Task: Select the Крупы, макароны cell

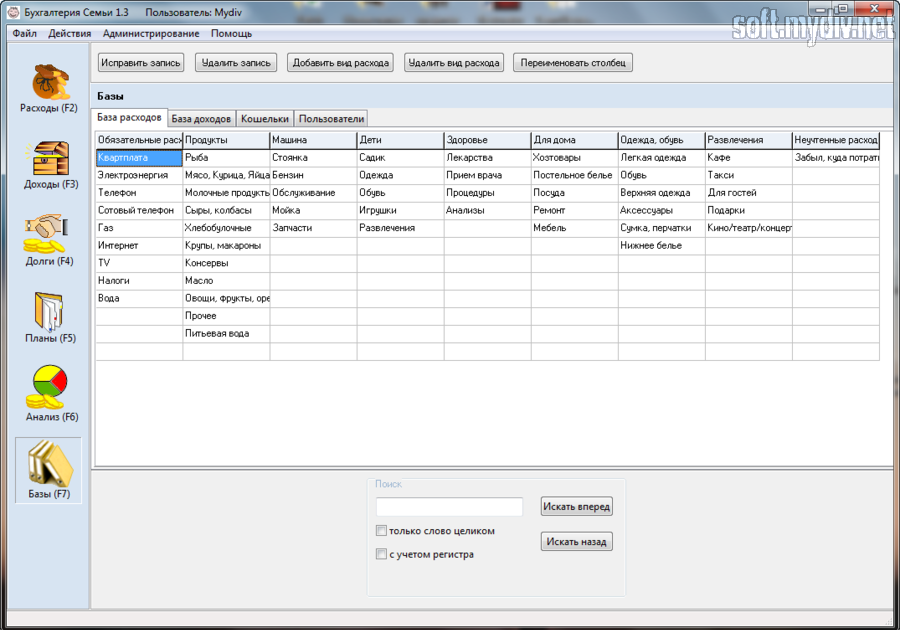Action: (x=226, y=246)
